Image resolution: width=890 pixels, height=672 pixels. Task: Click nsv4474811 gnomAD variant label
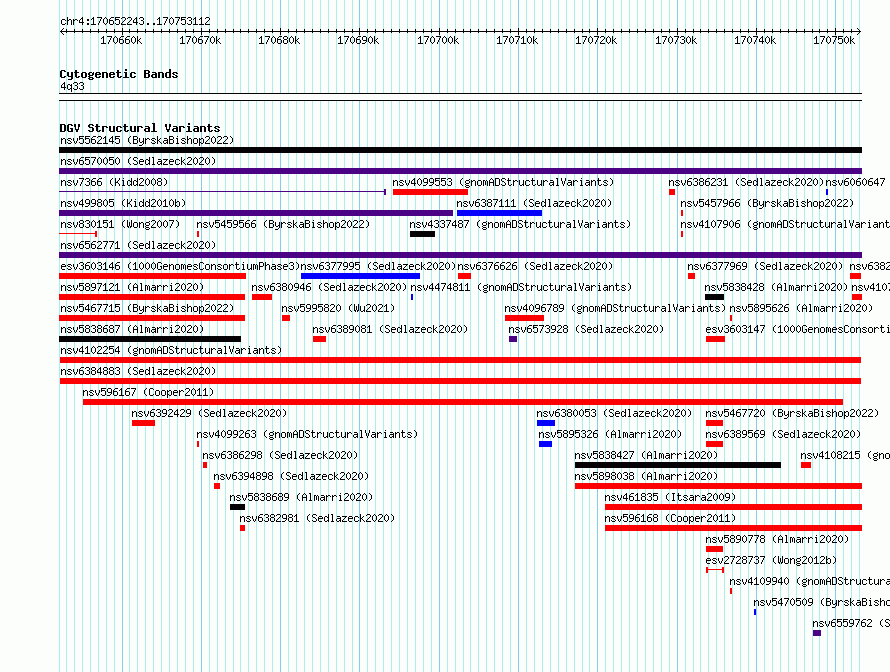(521, 287)
